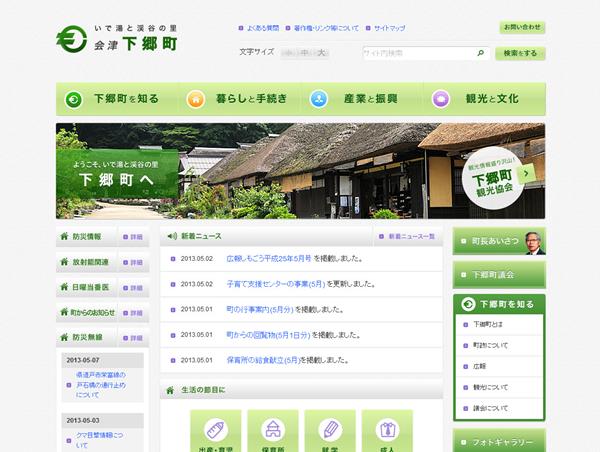Open 子育て支援センターの事業(5月) news link

click(x=276, y=284)
